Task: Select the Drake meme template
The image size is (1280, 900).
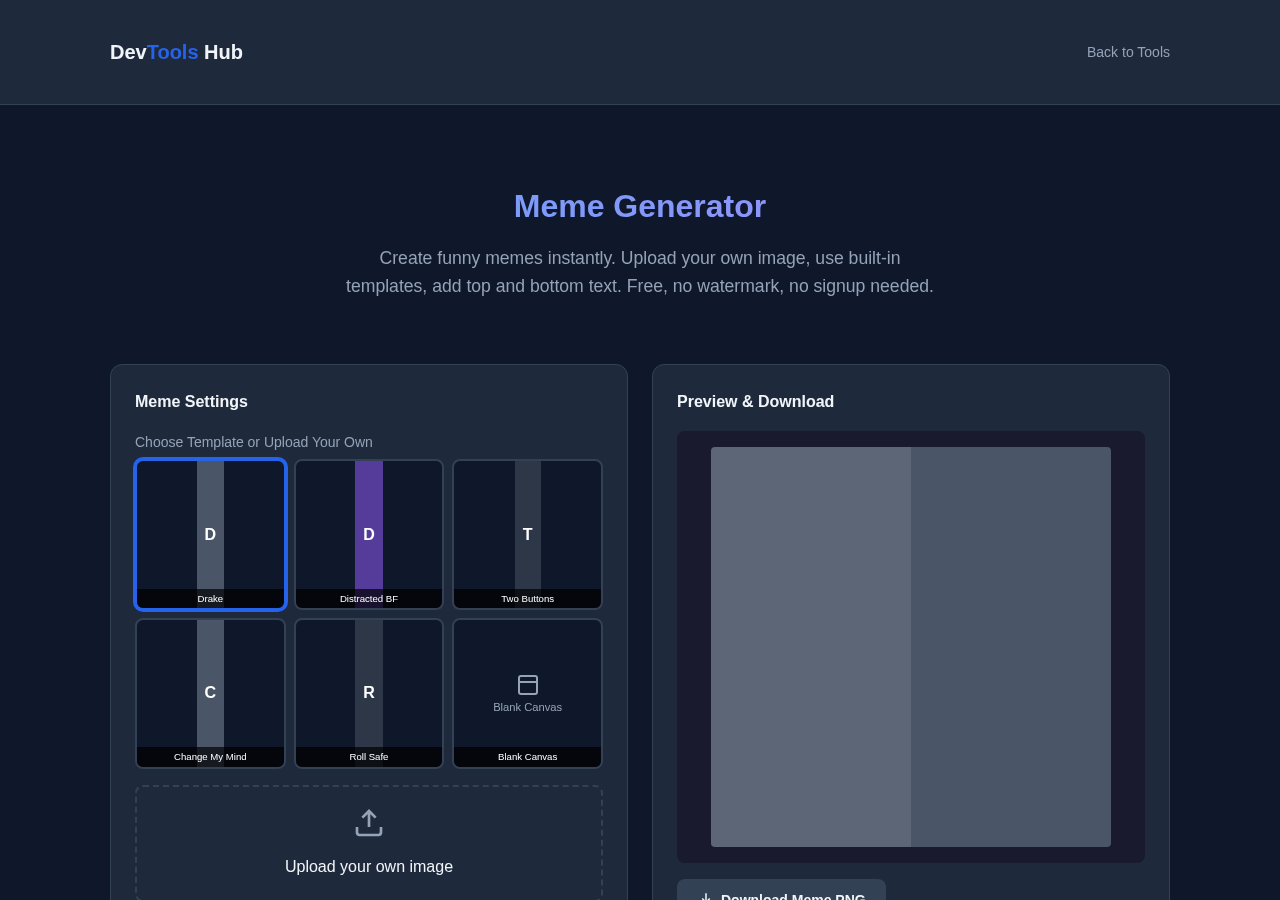Action: 210,534
